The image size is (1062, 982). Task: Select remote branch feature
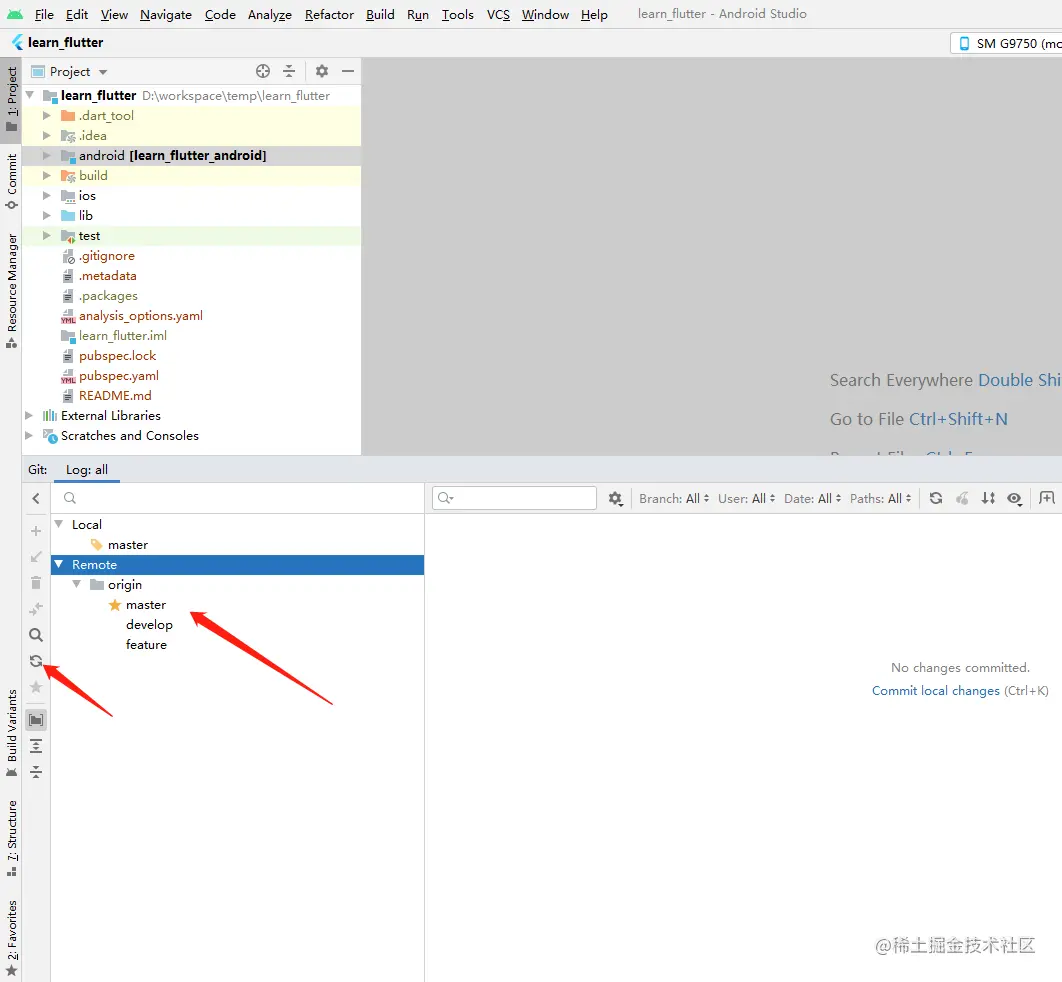146,645
